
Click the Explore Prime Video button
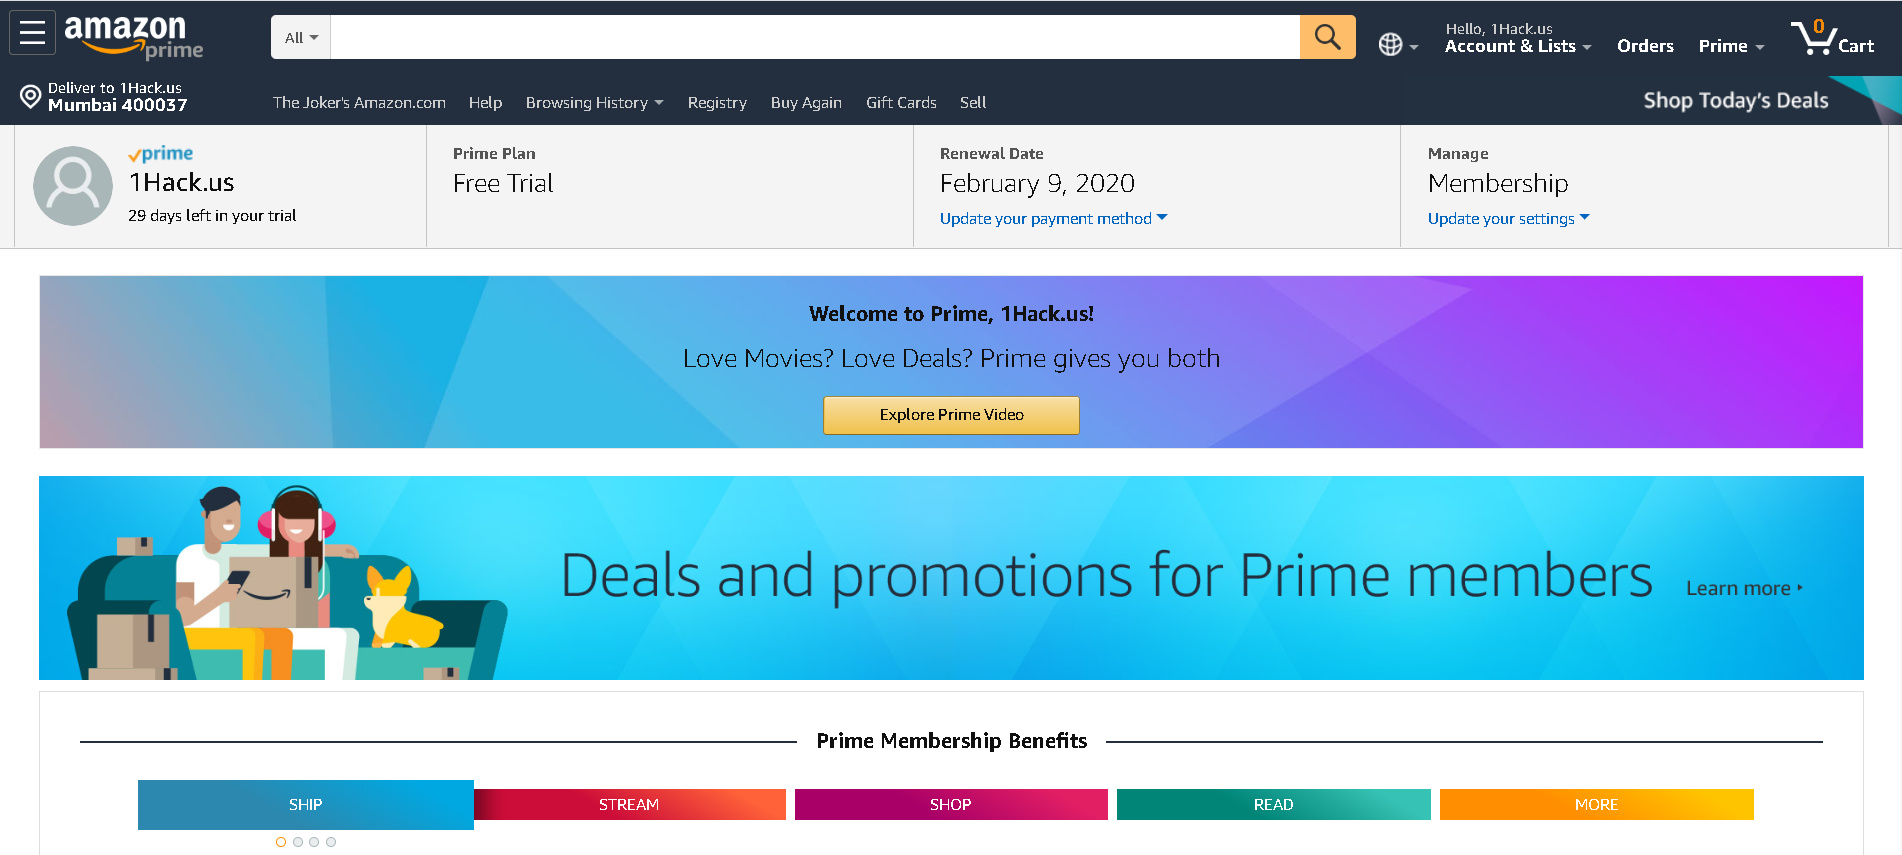tap(951, 415)
